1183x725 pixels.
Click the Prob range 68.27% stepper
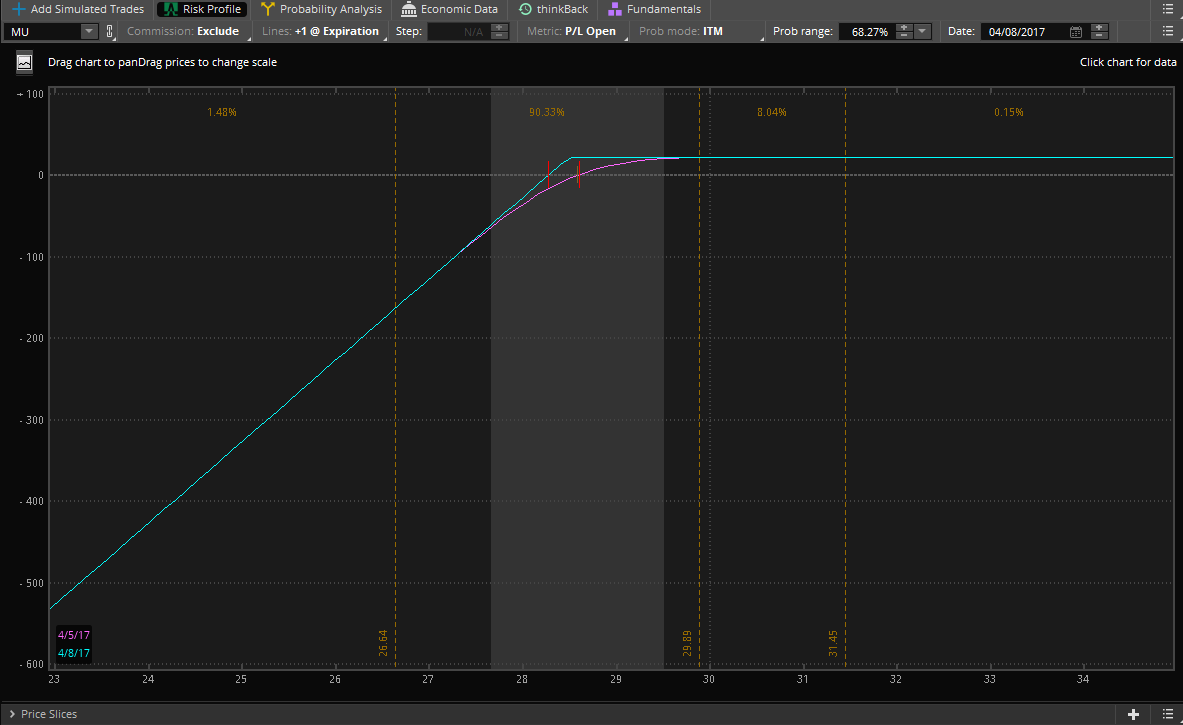[904, 31]
